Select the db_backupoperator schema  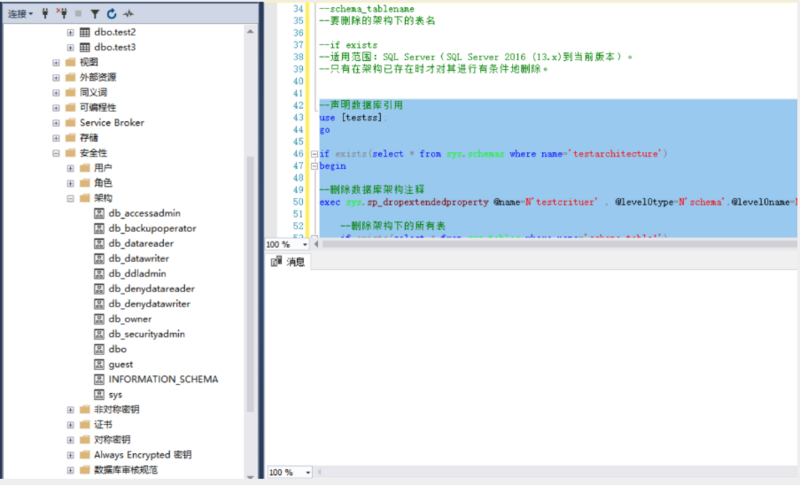[x=152, y=228]
